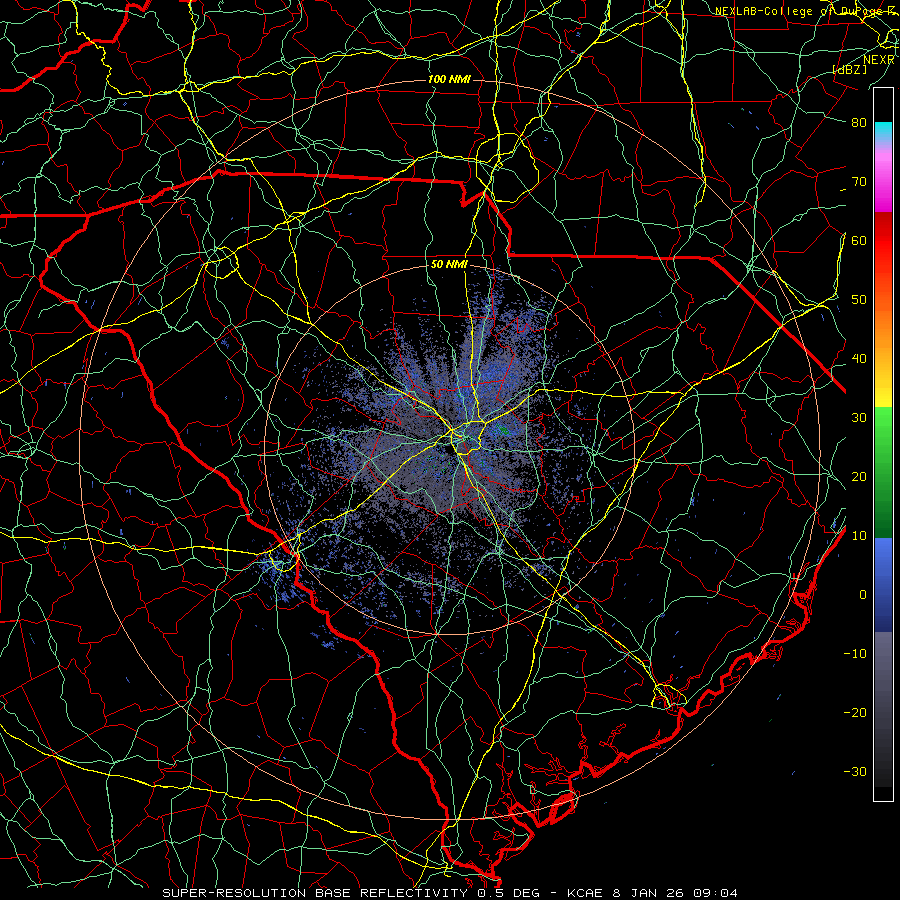Click the -30 value on the dBZ scale
This screenshot has width=900, height=900.
click(x=855, y=772)
